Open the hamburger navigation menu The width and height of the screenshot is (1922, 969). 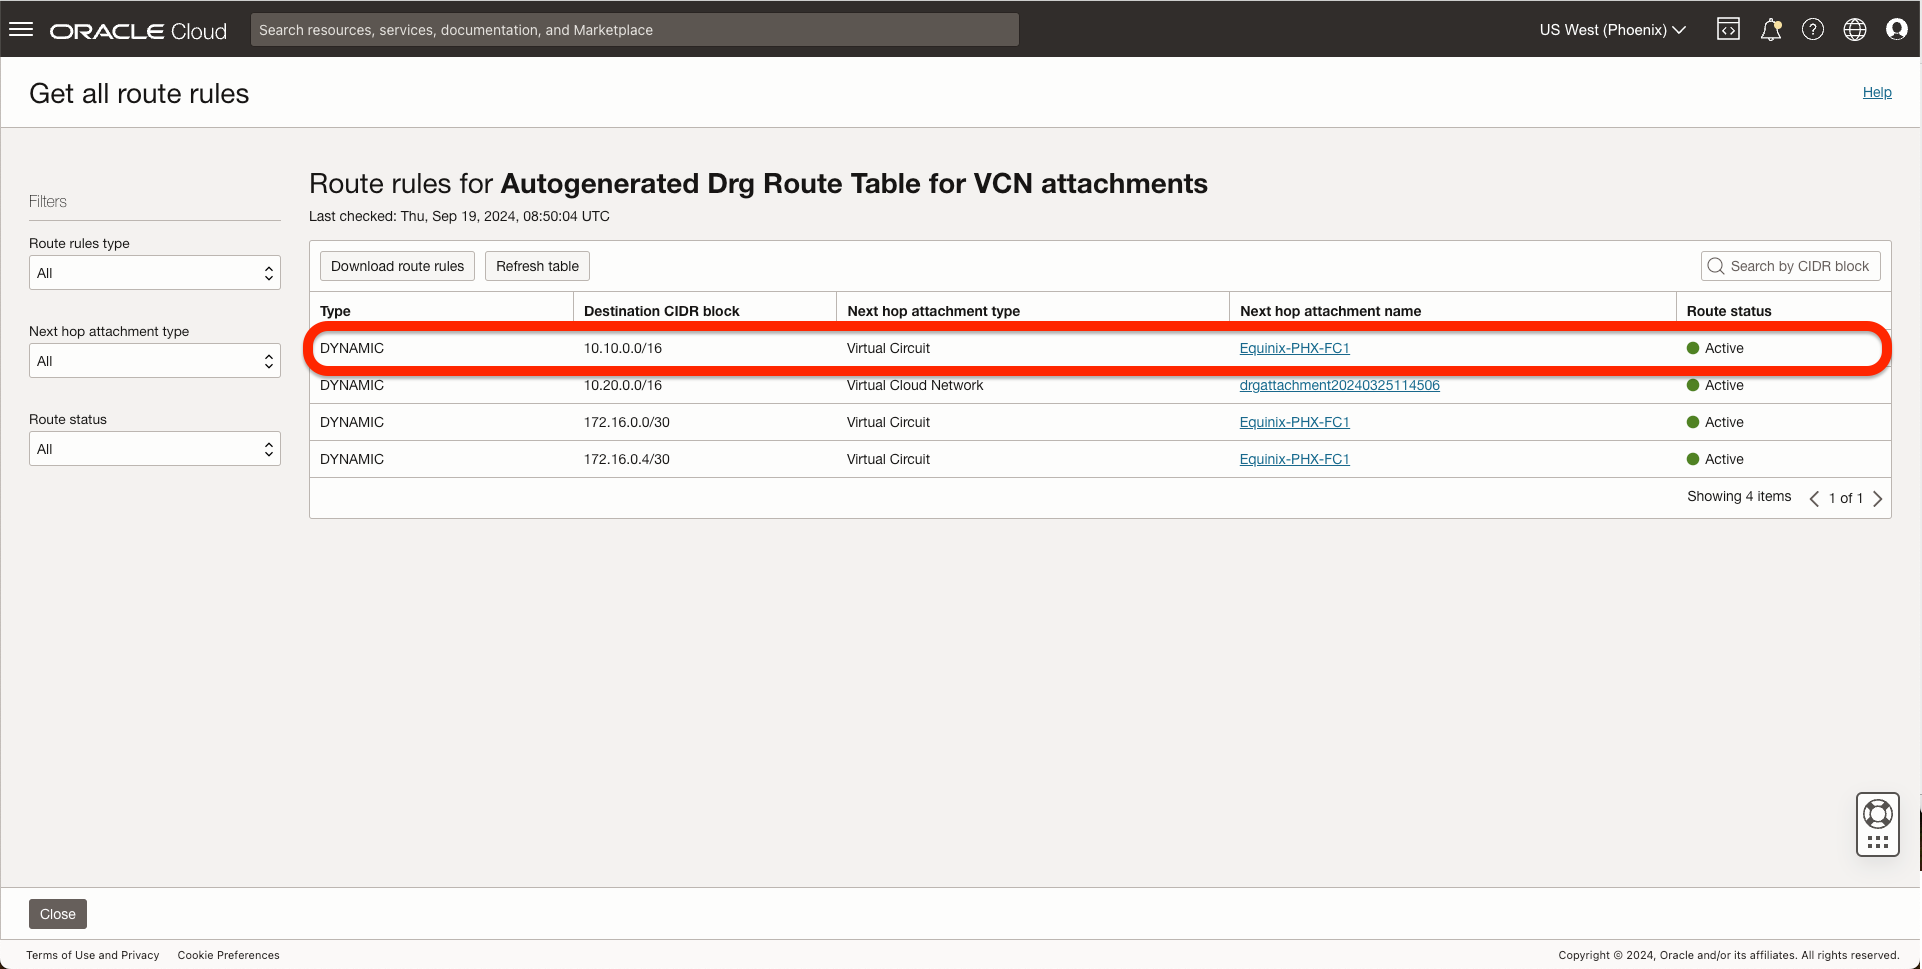coord(21,30)
